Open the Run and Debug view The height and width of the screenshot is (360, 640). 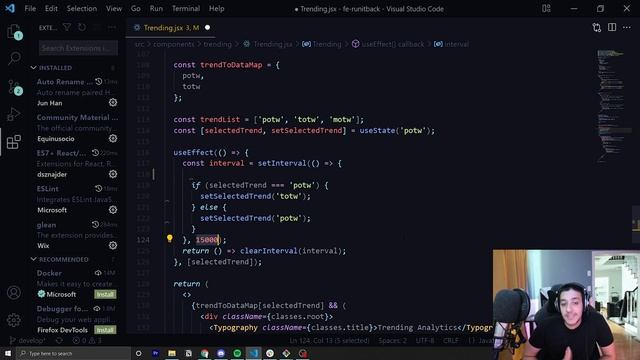pos(14,114)
